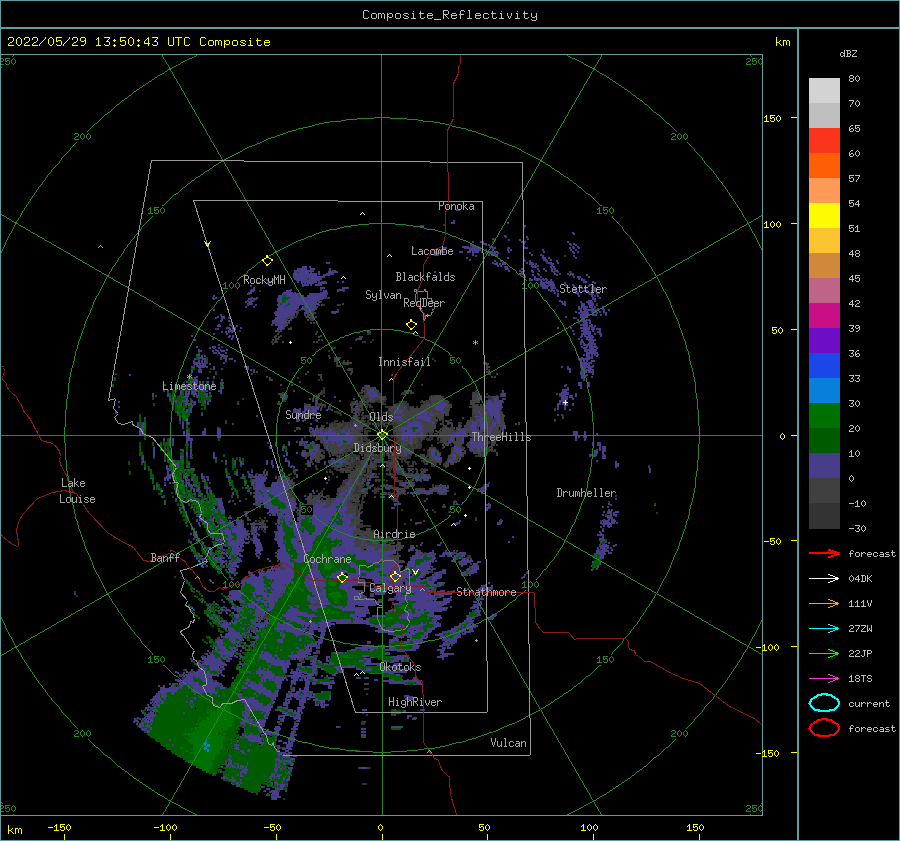Pick the bright yellow 51-54 dBZ swatch
Screen dimensions: 900x841
tap(824, 216)
